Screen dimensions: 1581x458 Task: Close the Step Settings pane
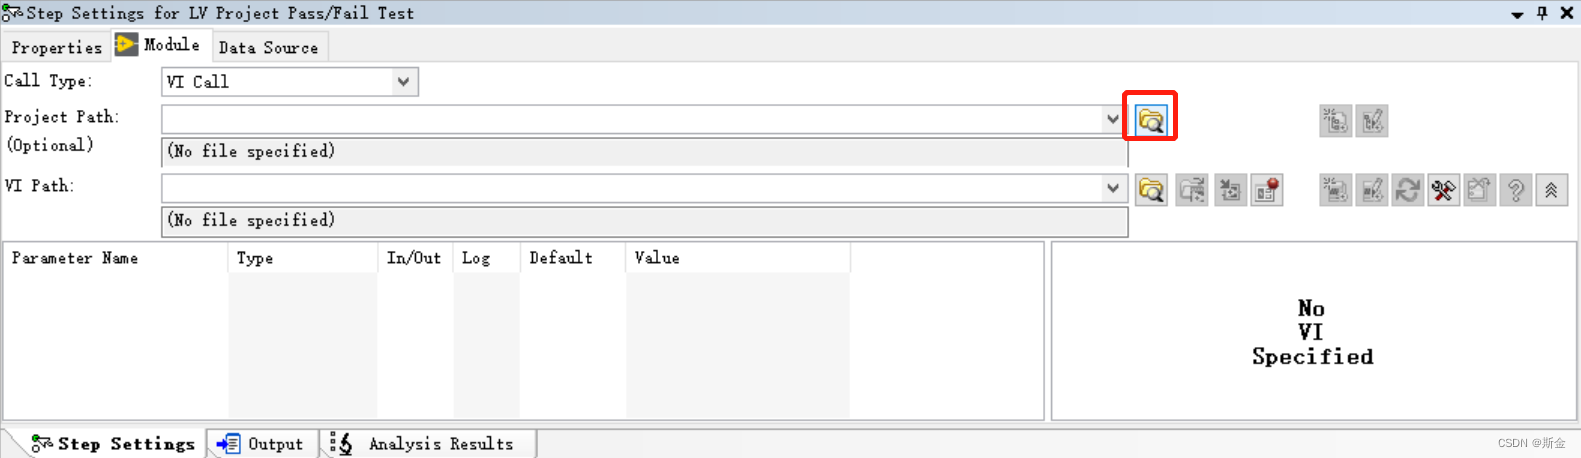point(1567,13)
